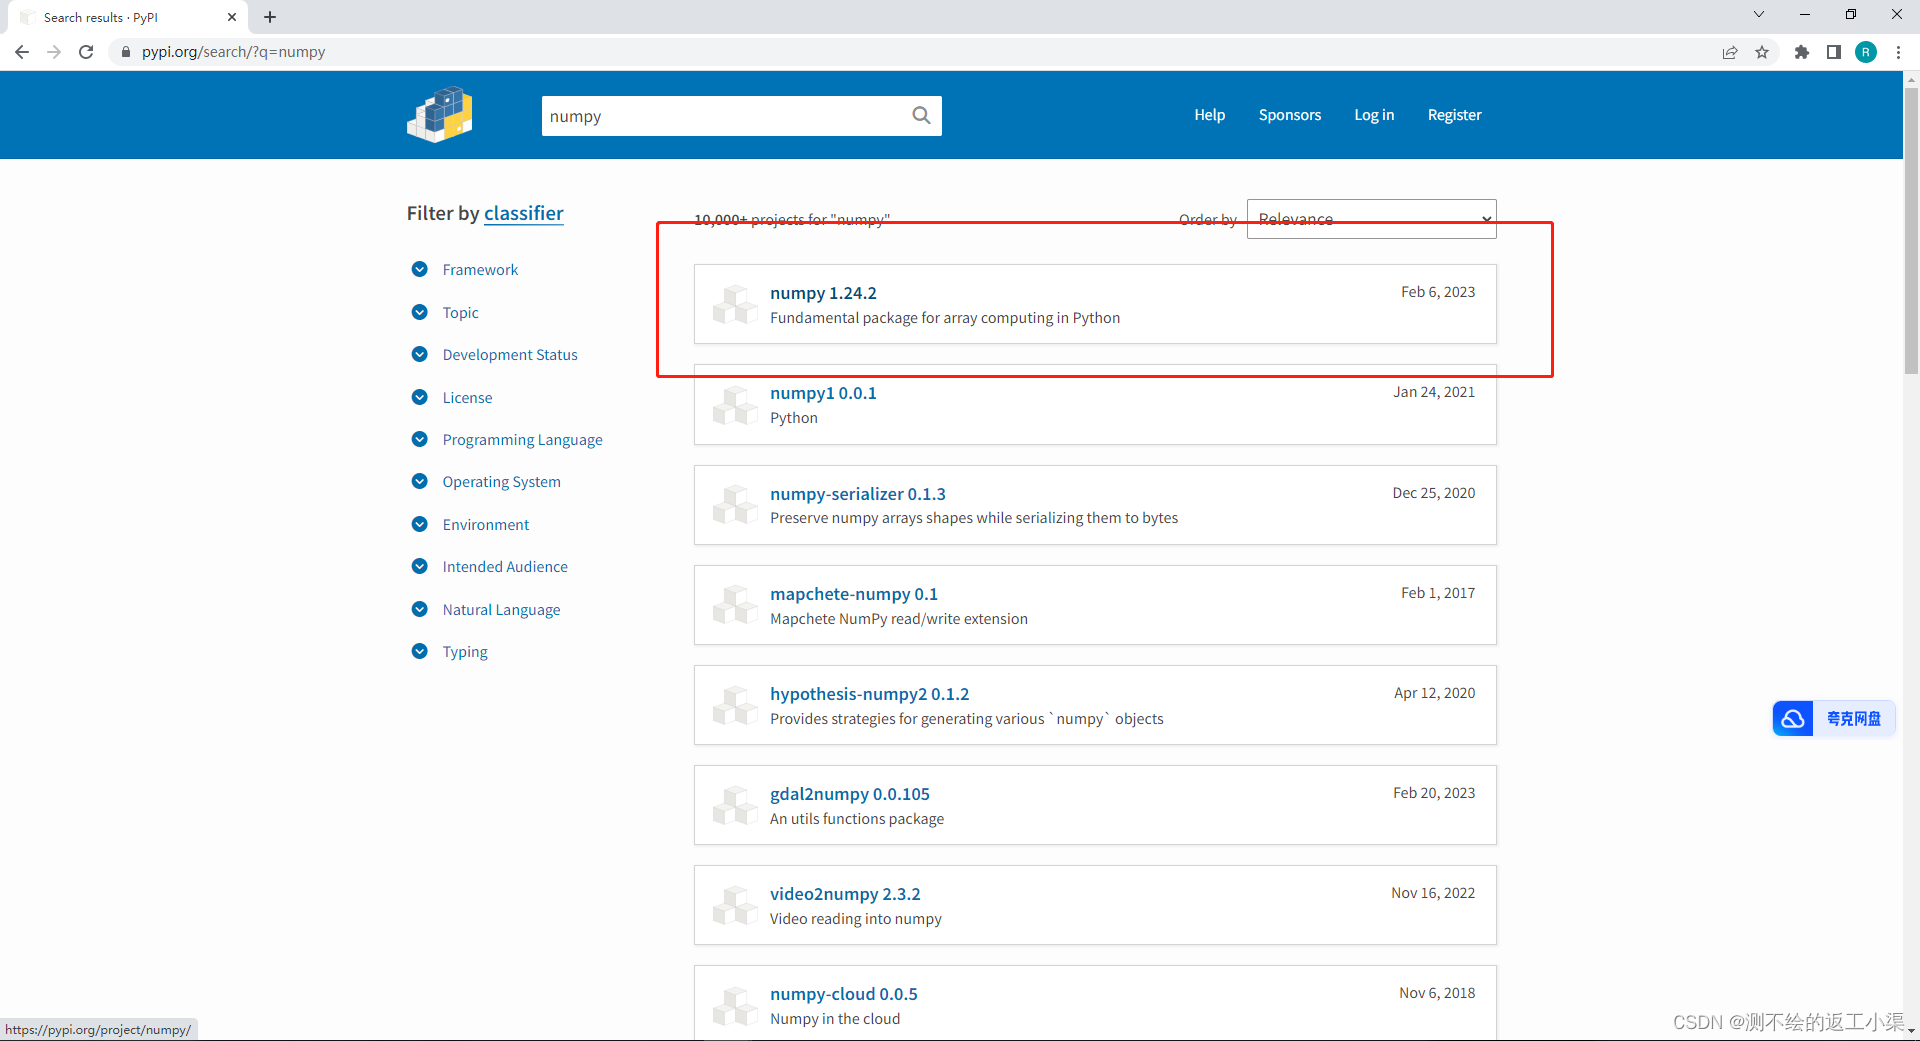
Task: Click the Nov 16, 2022 release date
Action: pos(1433,893)
